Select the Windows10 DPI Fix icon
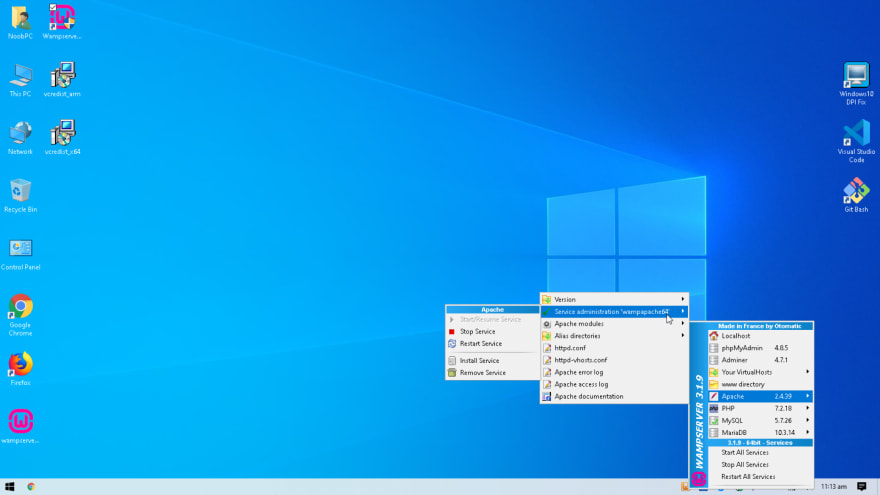The width and height of the screenshot is (880, 495). (x=856, y=84)
